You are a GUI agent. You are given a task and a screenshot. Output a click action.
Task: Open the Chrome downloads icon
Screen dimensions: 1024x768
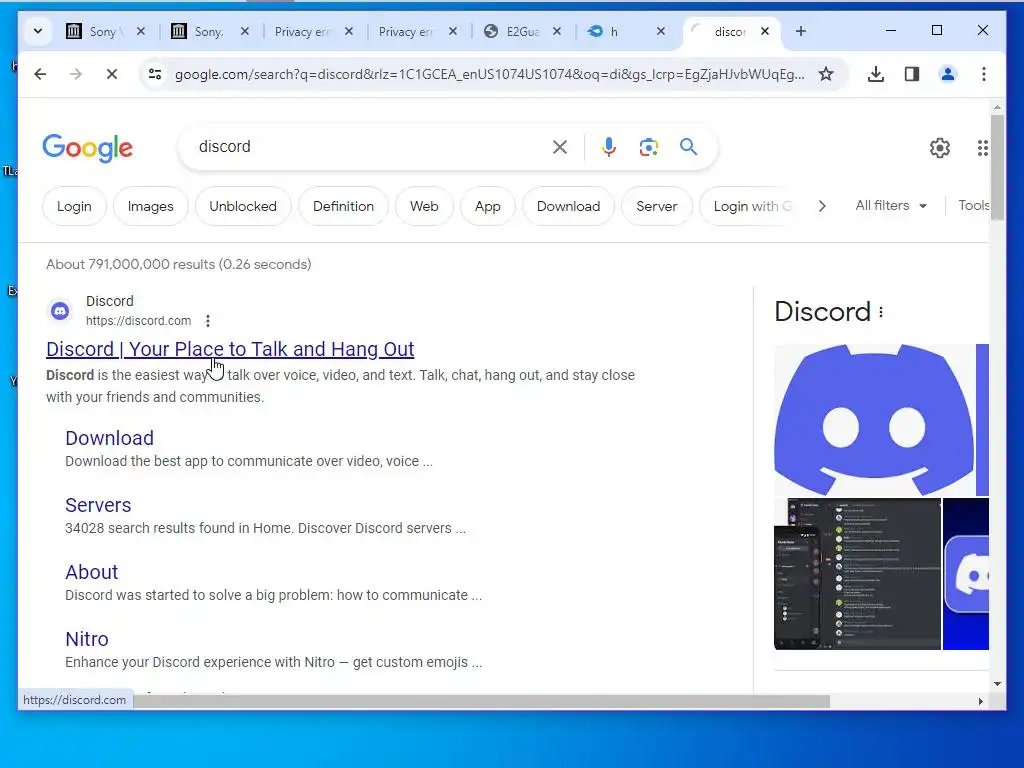point(876,74)
